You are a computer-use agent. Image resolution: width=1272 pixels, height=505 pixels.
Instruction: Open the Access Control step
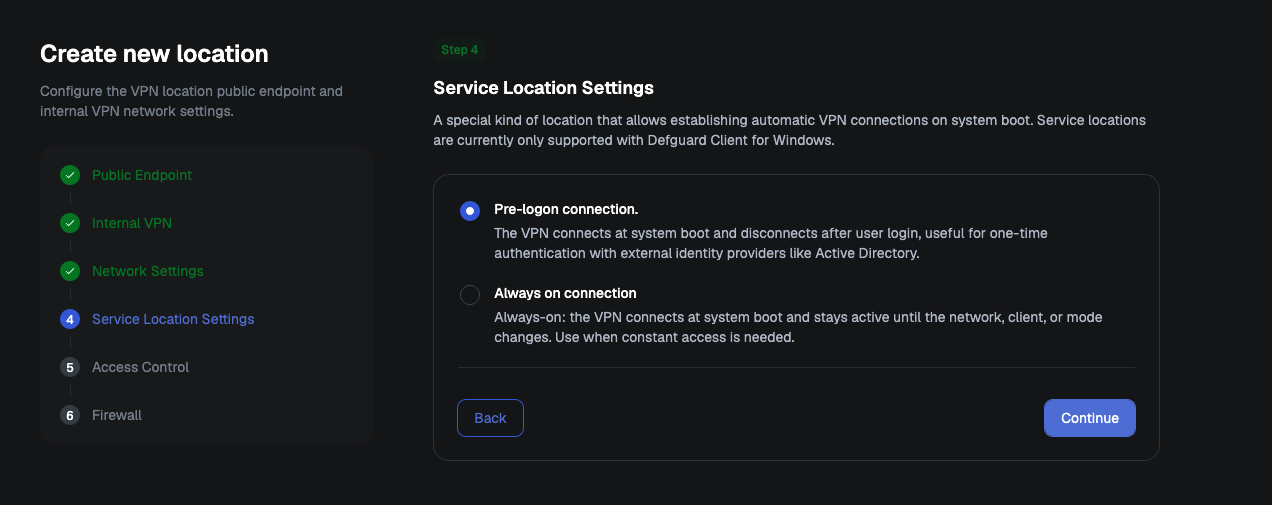pyautogui.click(x=140, y=367)
